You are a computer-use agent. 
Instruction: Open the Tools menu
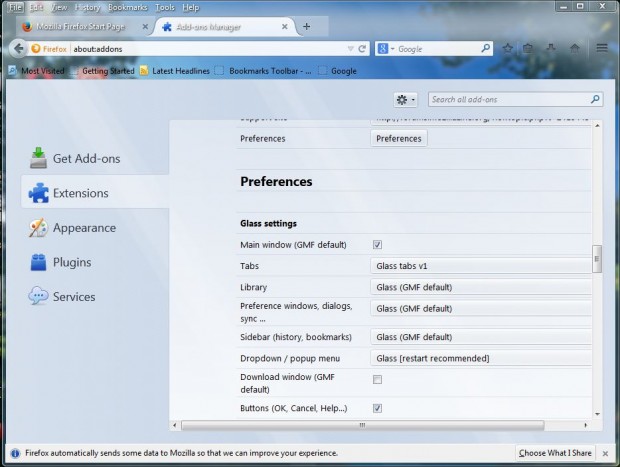coord(164,7)
